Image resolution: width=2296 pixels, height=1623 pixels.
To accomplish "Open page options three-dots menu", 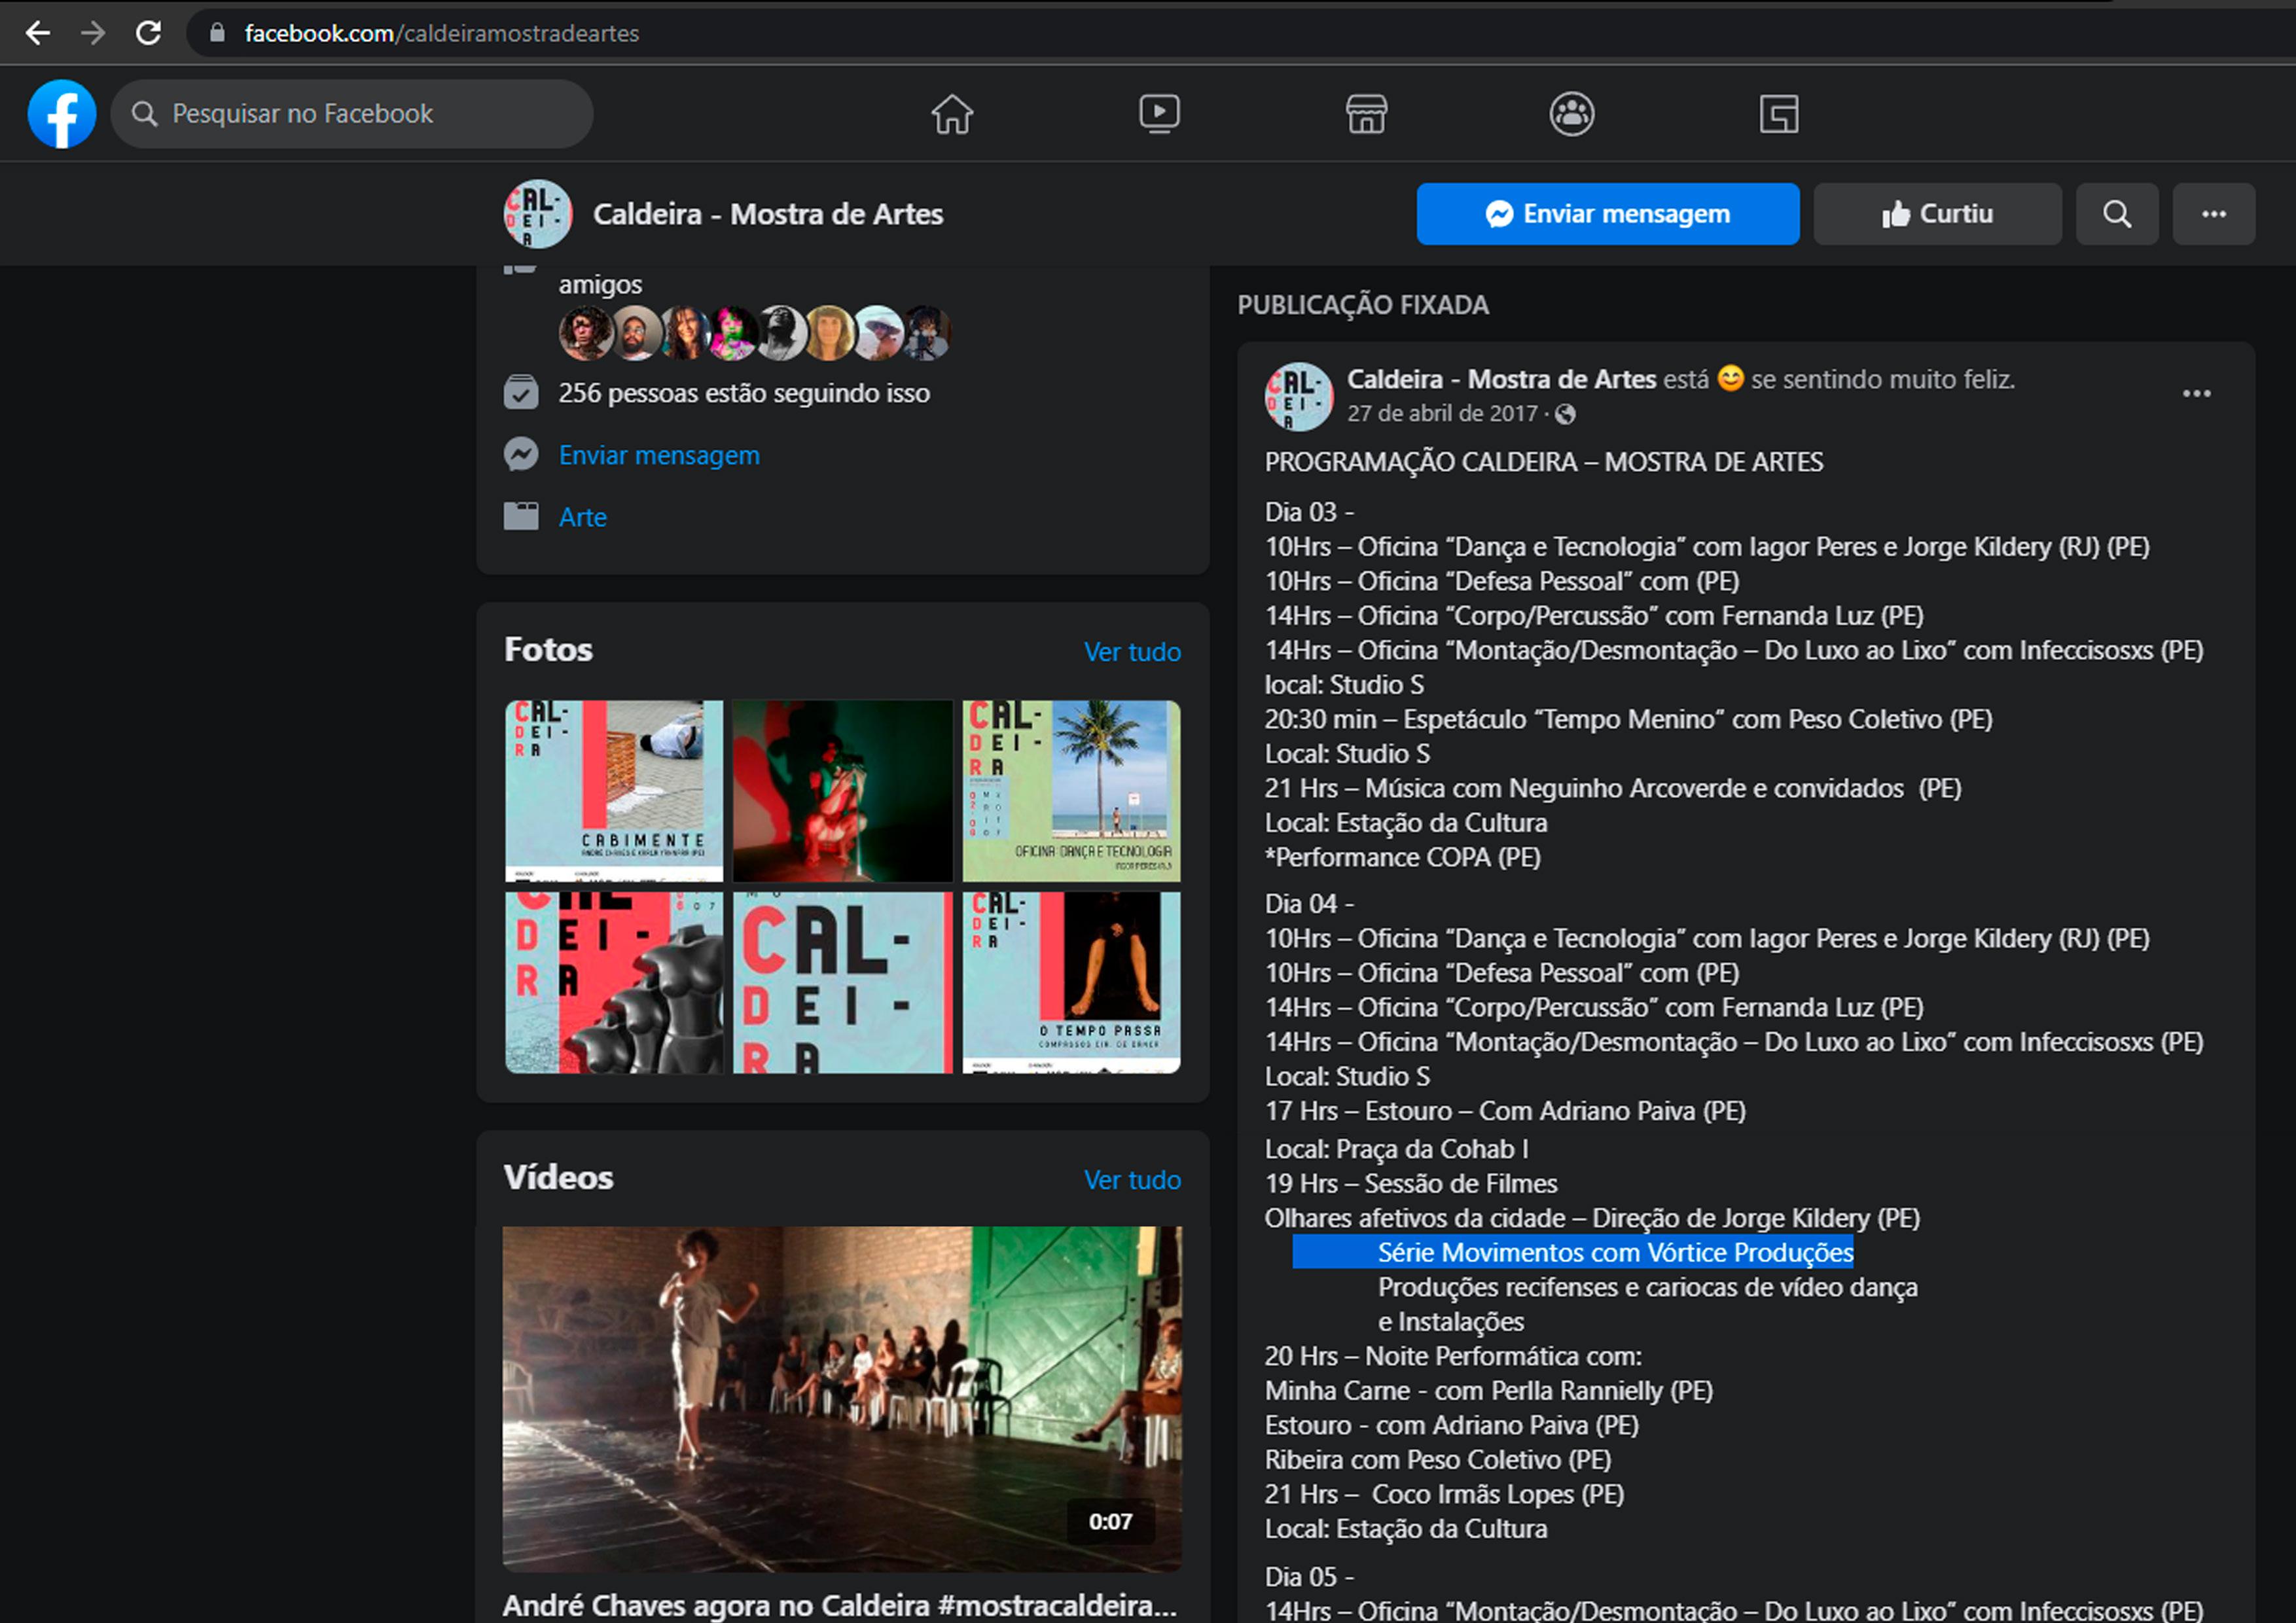I will [2213, 214].
